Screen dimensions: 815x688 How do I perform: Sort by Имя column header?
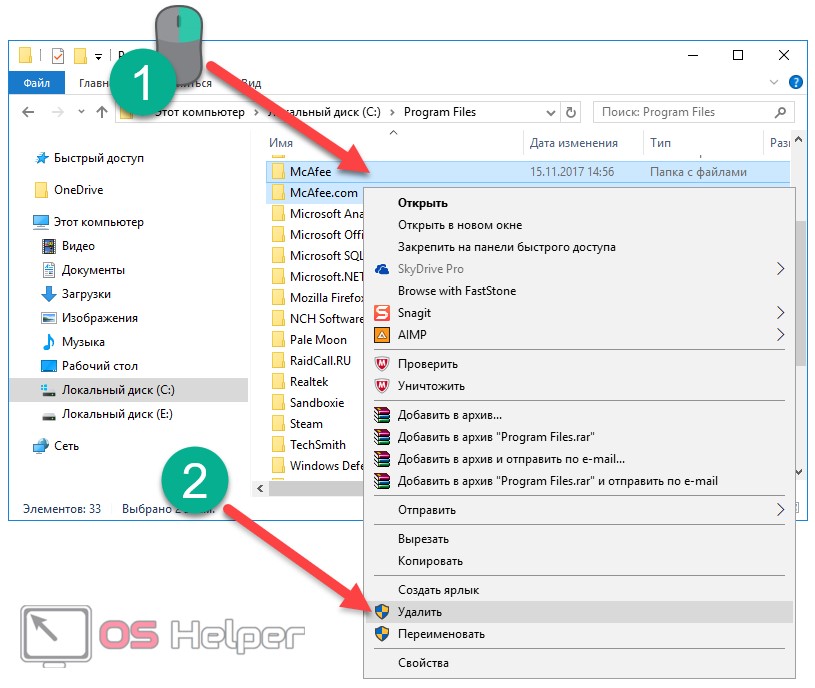(393, 143)
